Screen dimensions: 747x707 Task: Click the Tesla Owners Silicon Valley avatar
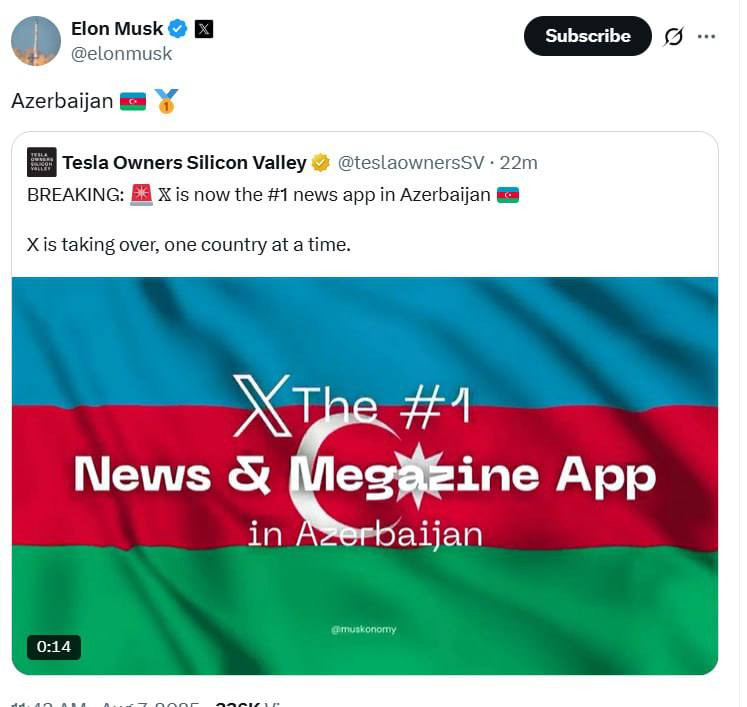(42, 162)
